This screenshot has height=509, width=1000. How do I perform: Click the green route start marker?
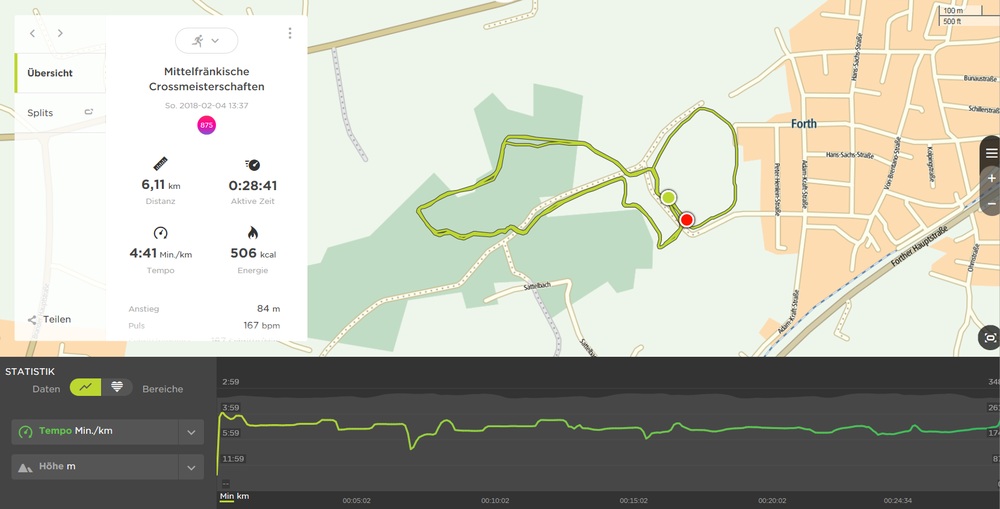coord(668,198)
